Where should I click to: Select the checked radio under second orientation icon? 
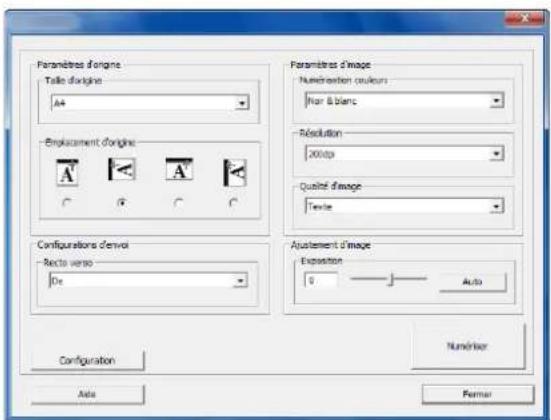122,203
